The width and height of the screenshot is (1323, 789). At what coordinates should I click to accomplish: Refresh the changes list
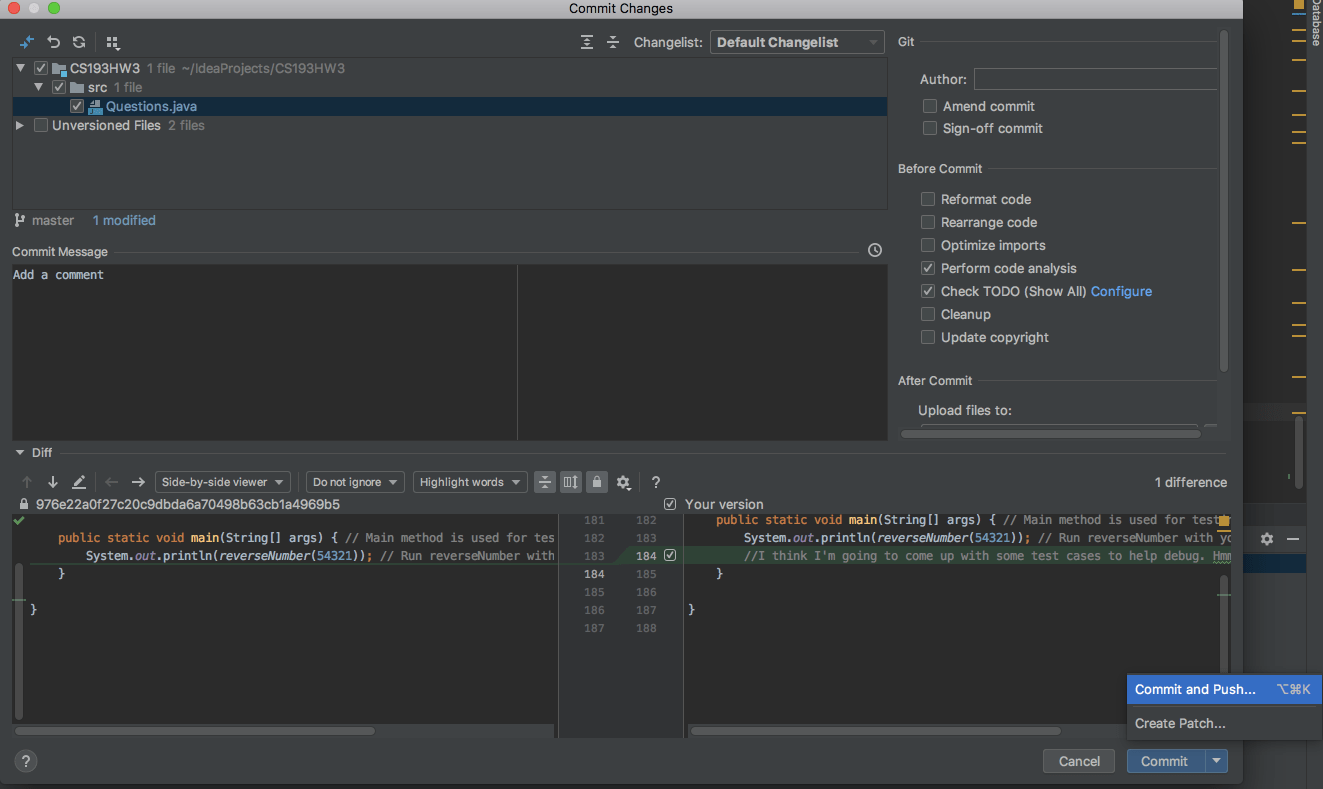[78, 42]
